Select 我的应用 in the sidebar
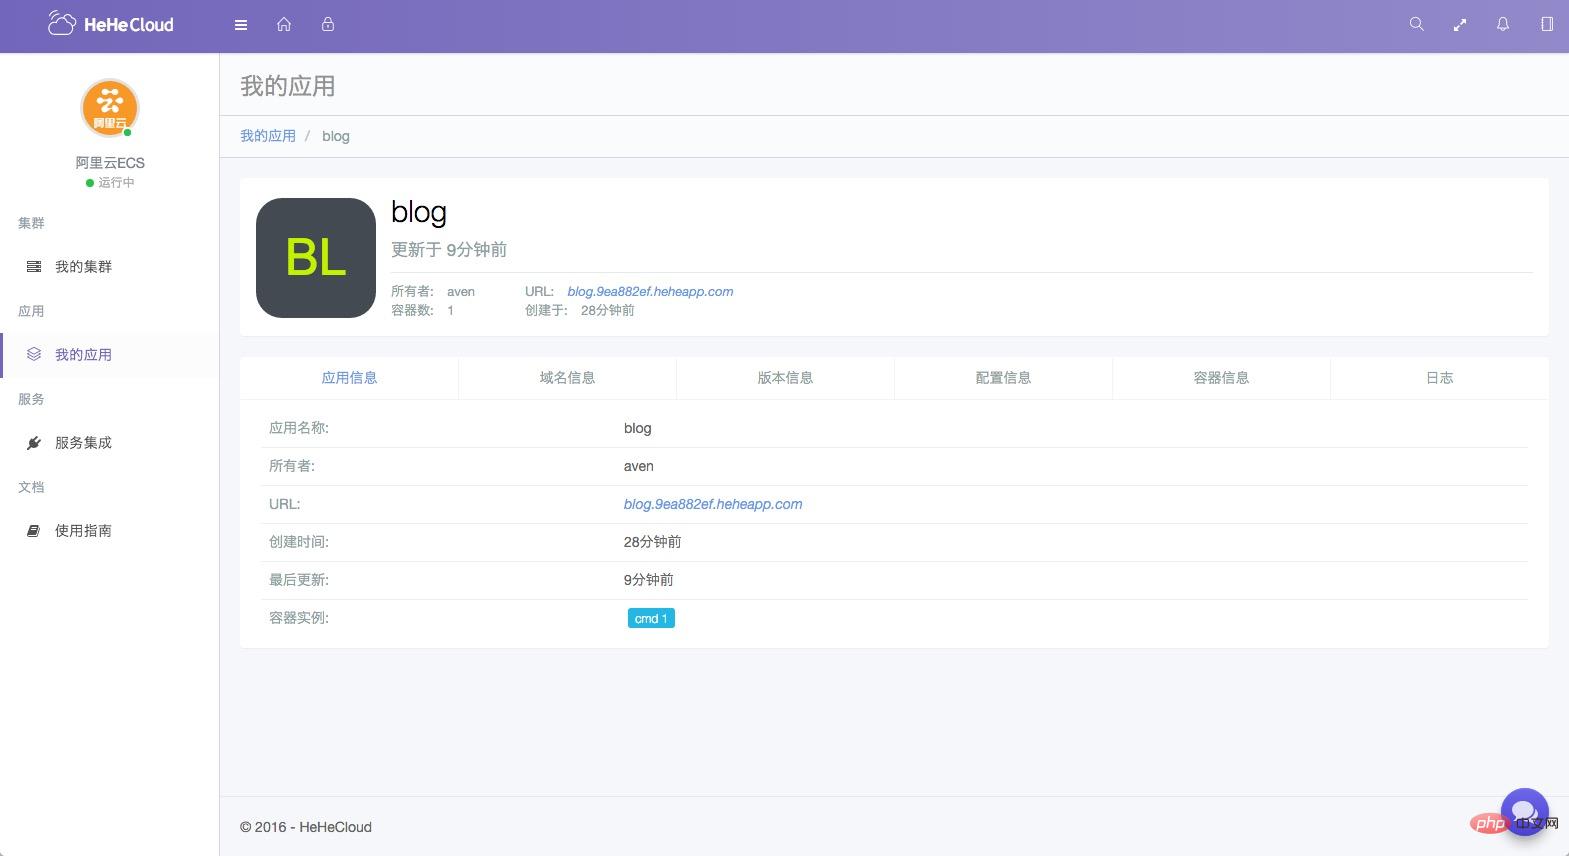1569x856 pixels. tap(83, 355)
